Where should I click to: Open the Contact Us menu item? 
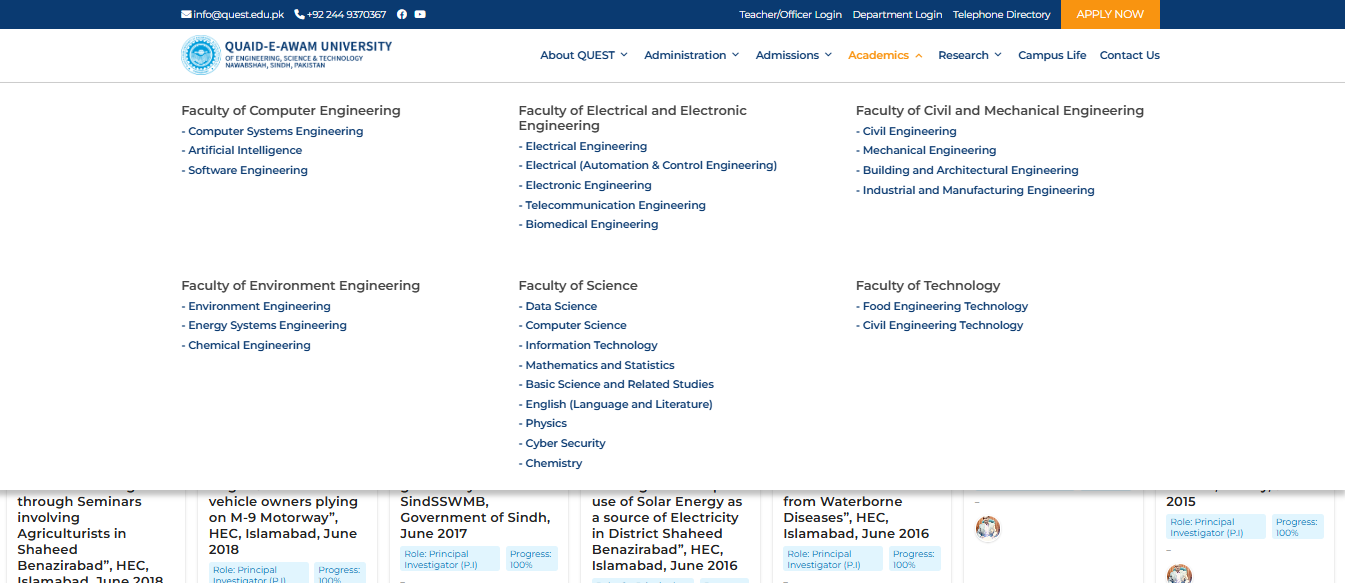[1129, 55]
